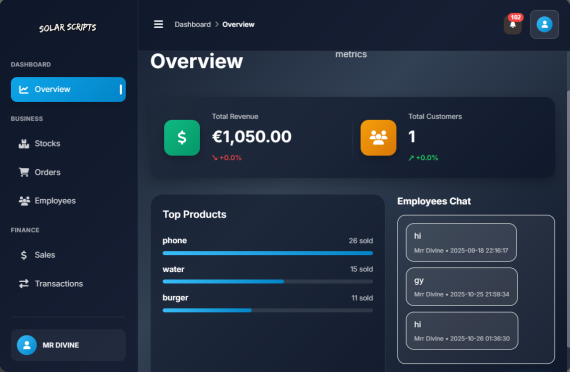Open the Transactions menu item
The image size is (570, 372).
pos(68,284)
